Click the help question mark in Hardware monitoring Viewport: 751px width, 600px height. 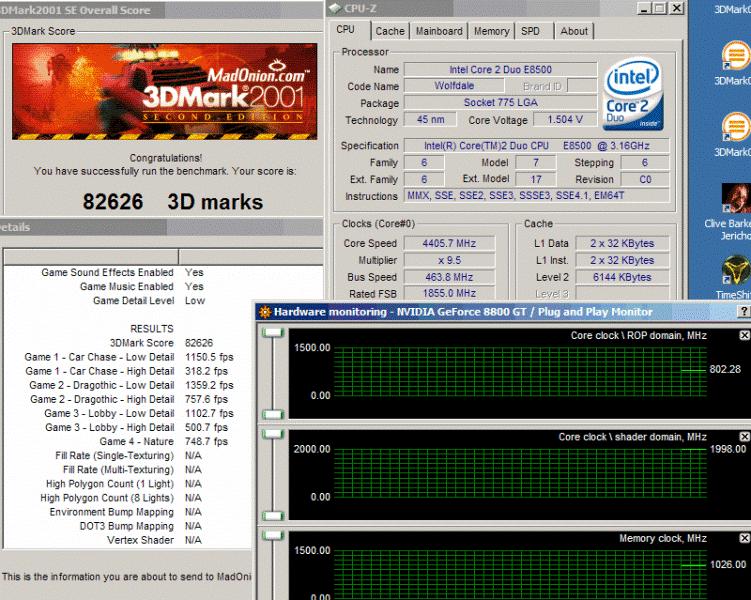[x=744, y=312]
